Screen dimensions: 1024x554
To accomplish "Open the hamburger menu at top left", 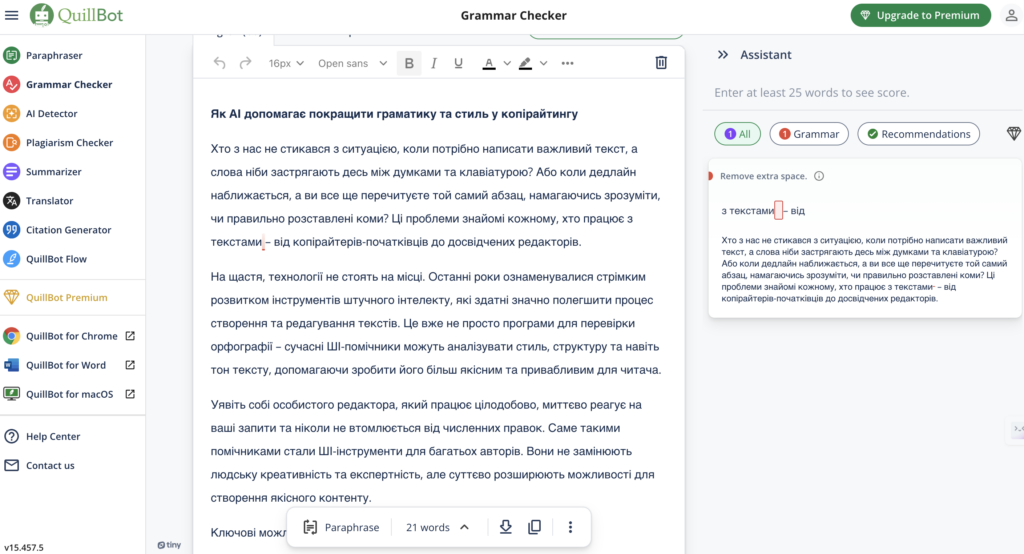I will point(12,15).
